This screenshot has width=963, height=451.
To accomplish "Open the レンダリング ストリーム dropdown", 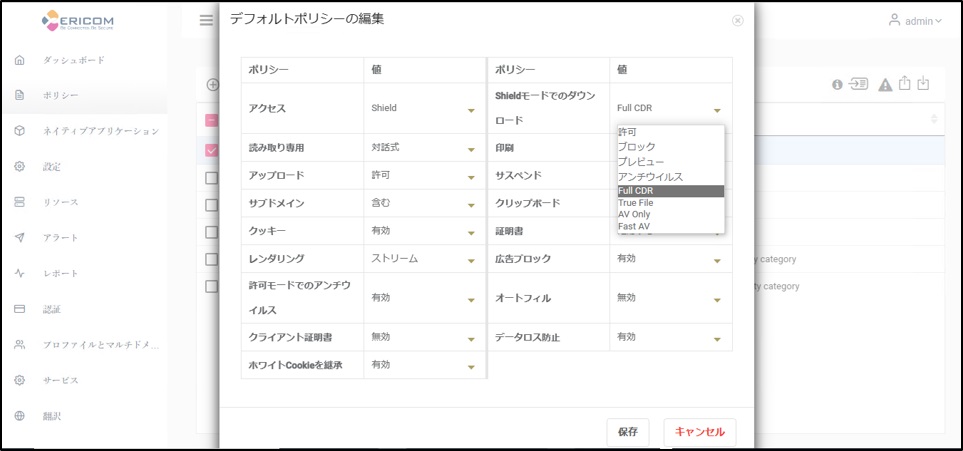I will 424,259.
